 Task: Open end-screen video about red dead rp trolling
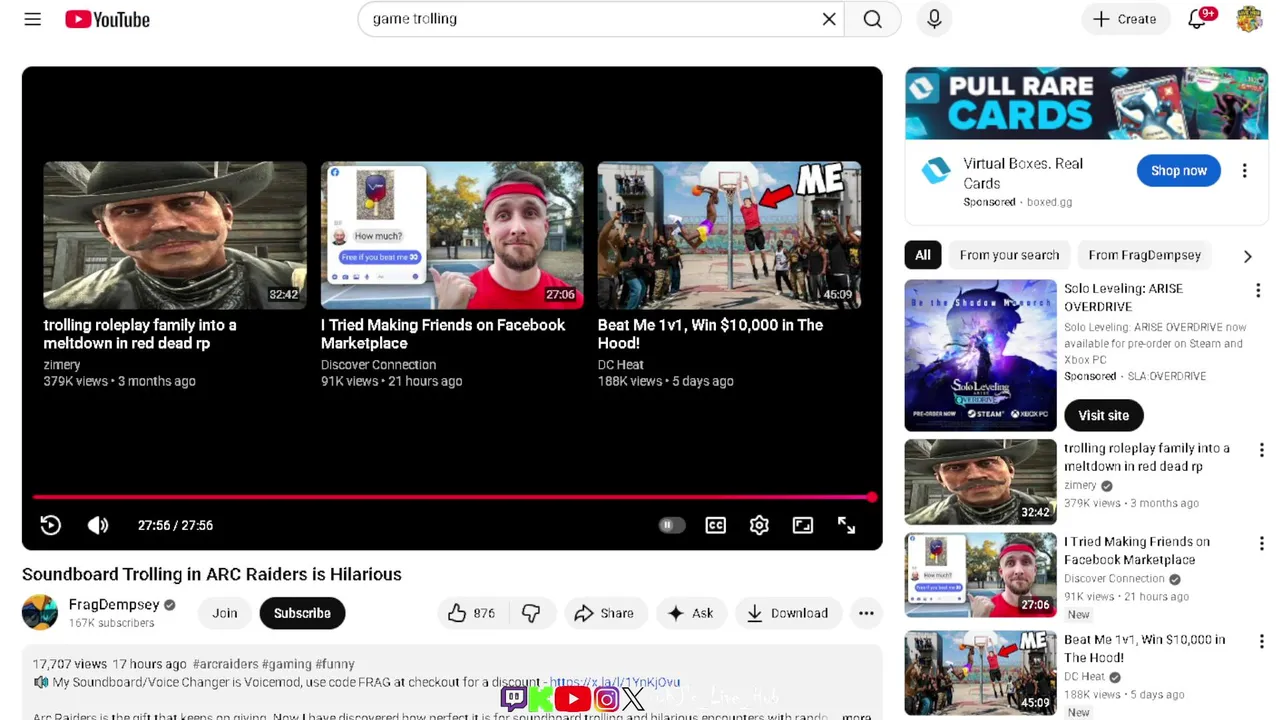(x=175, y=235)
